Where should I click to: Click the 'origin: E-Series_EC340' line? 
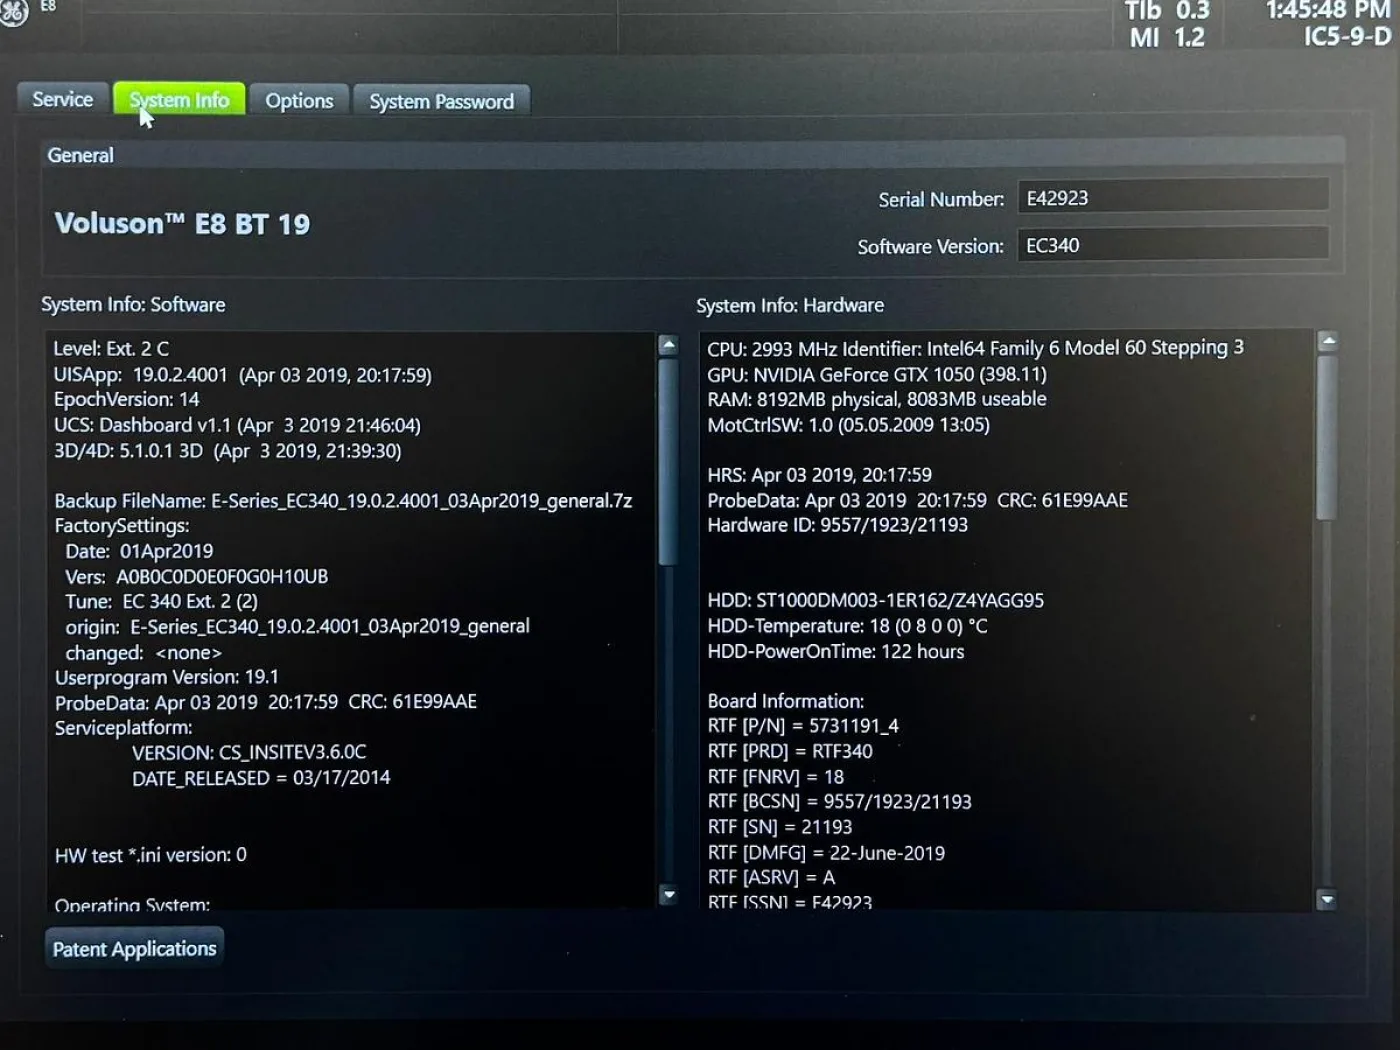tap(297, 627)
